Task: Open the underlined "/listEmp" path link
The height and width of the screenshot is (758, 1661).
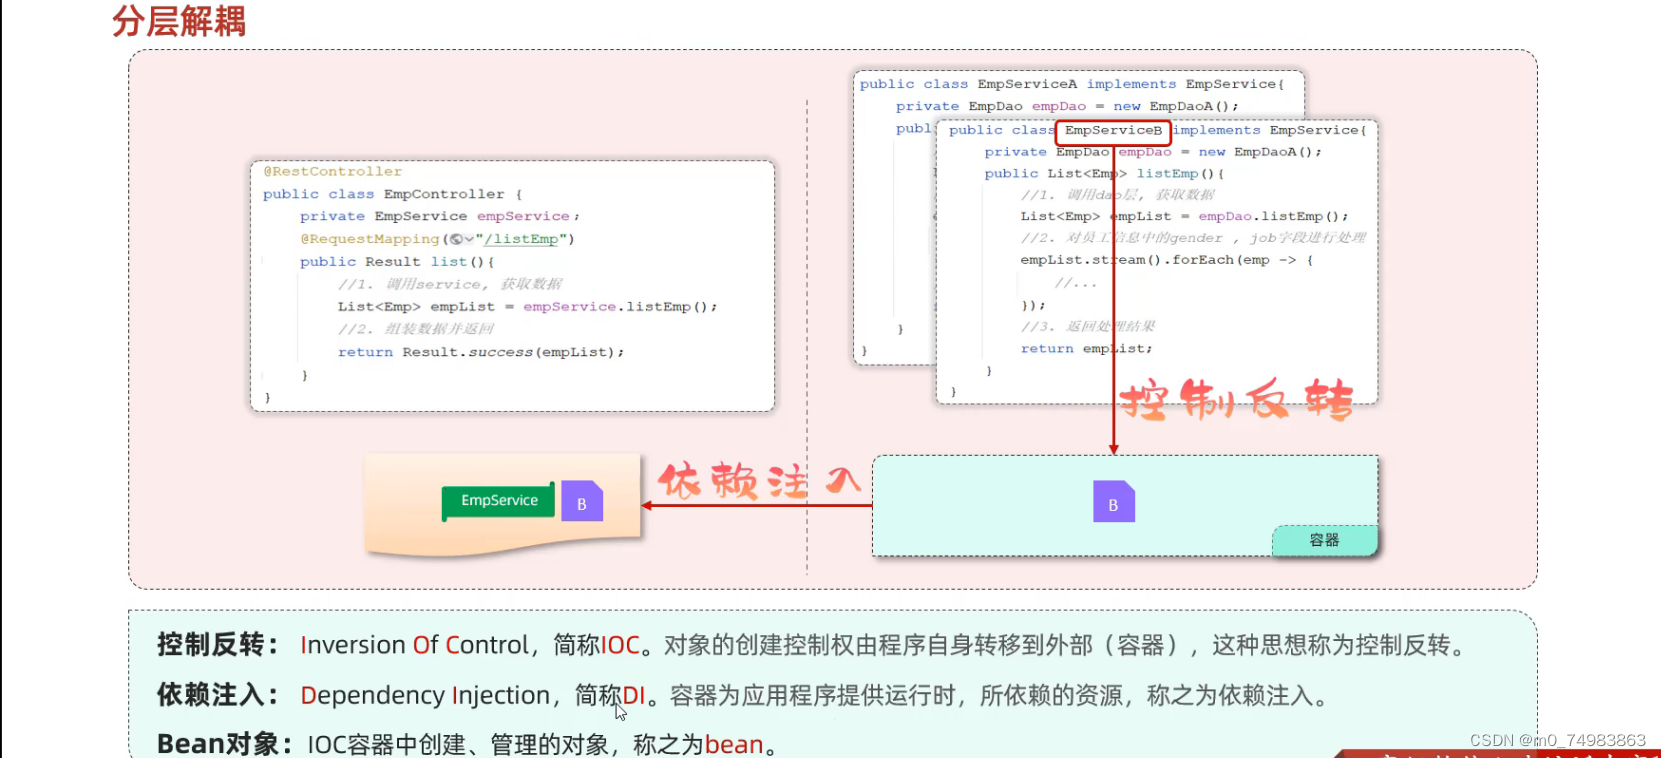Action: tap(521, 239)
